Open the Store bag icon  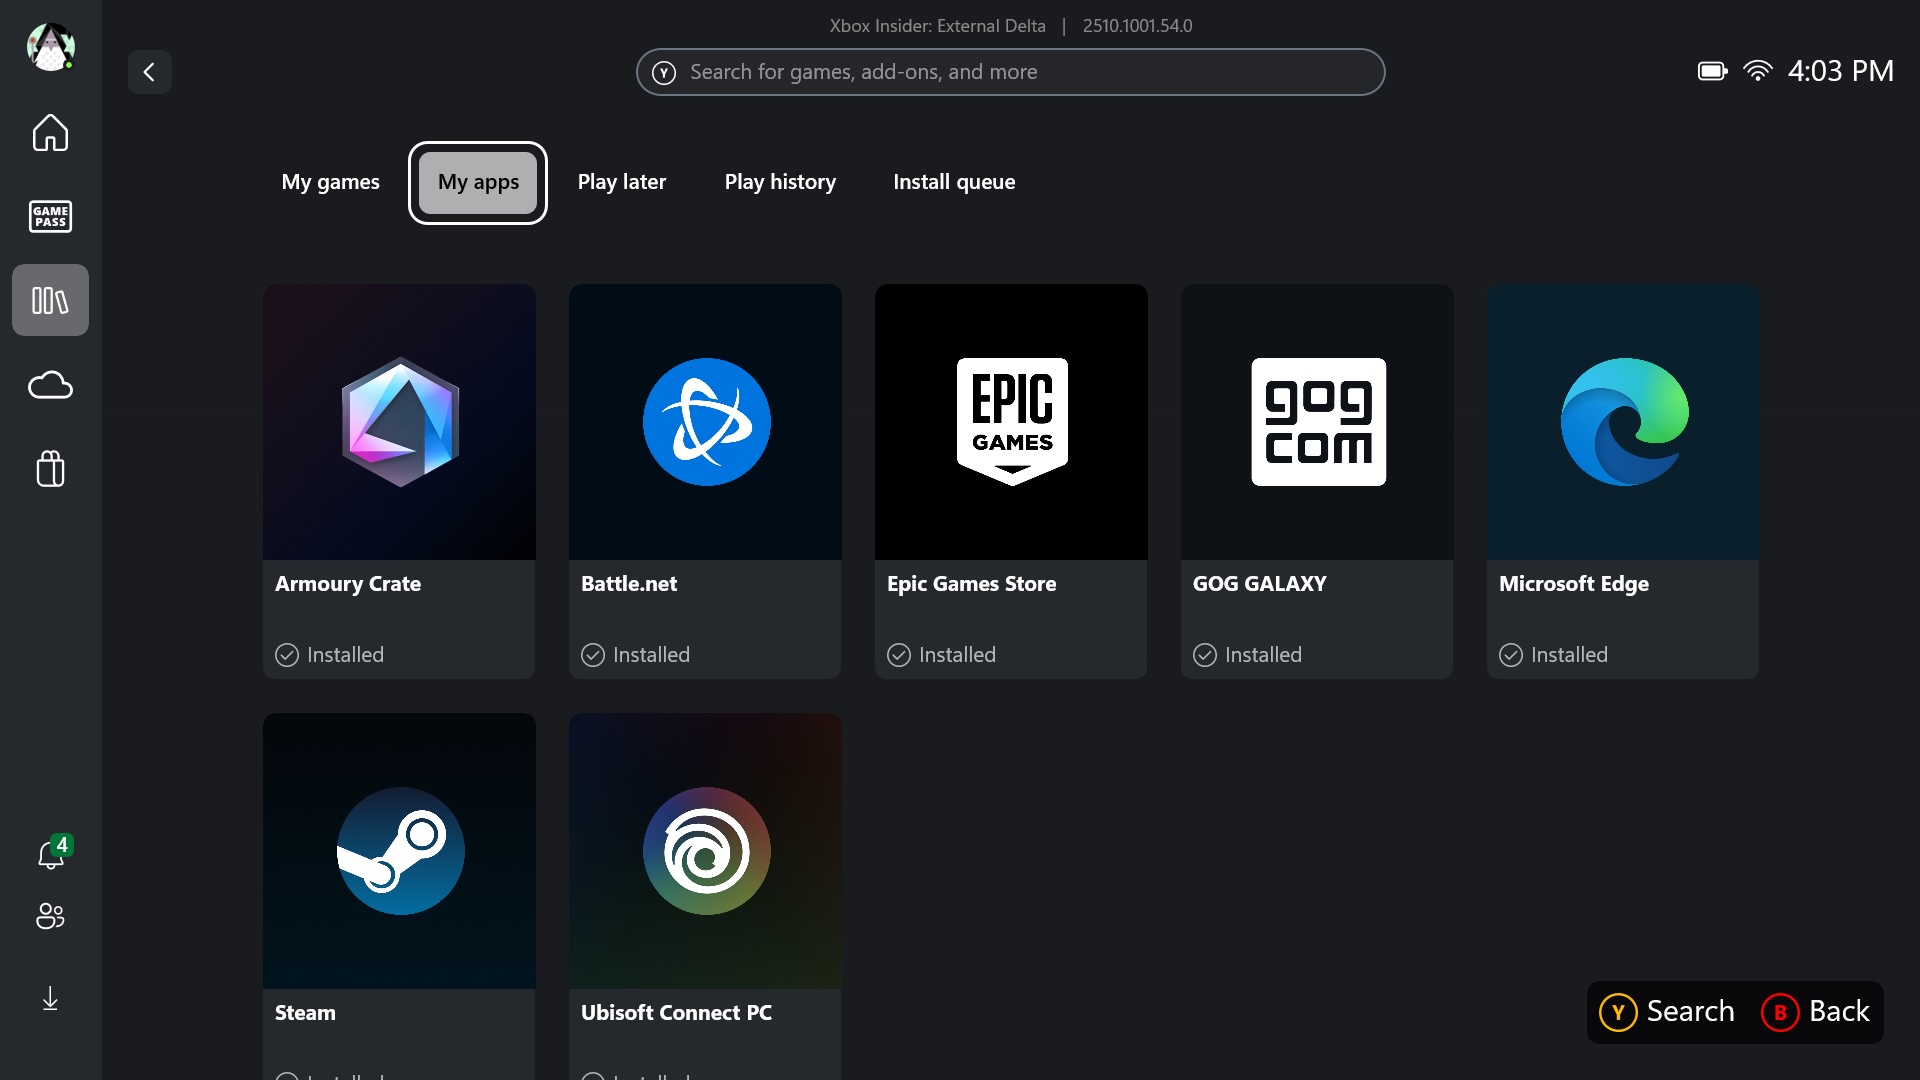(x=50, y=468)
